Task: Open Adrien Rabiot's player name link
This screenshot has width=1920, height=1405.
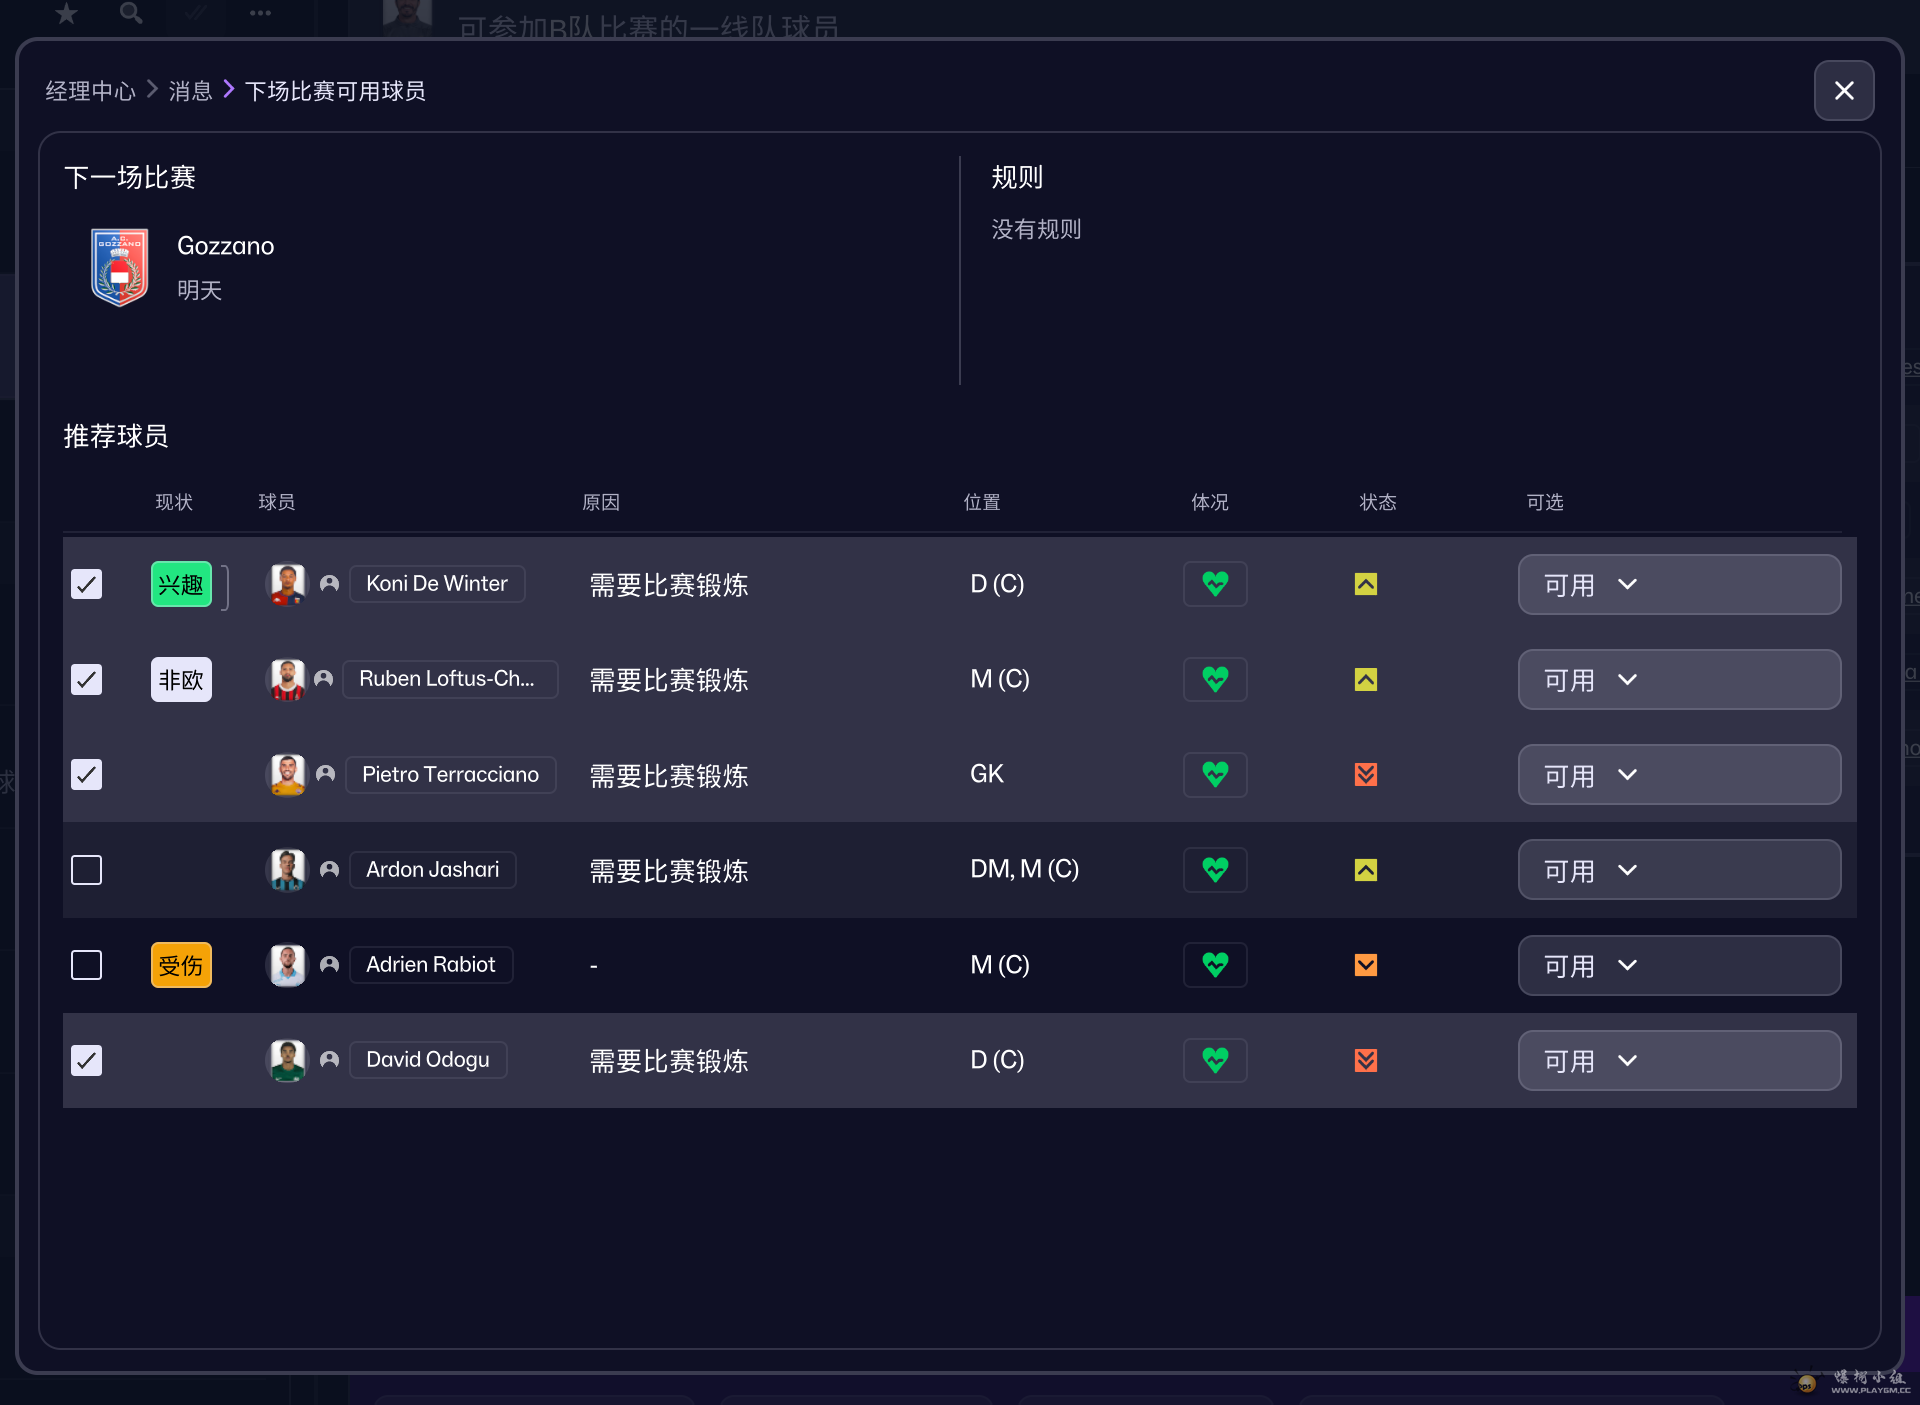Action: 430,965
